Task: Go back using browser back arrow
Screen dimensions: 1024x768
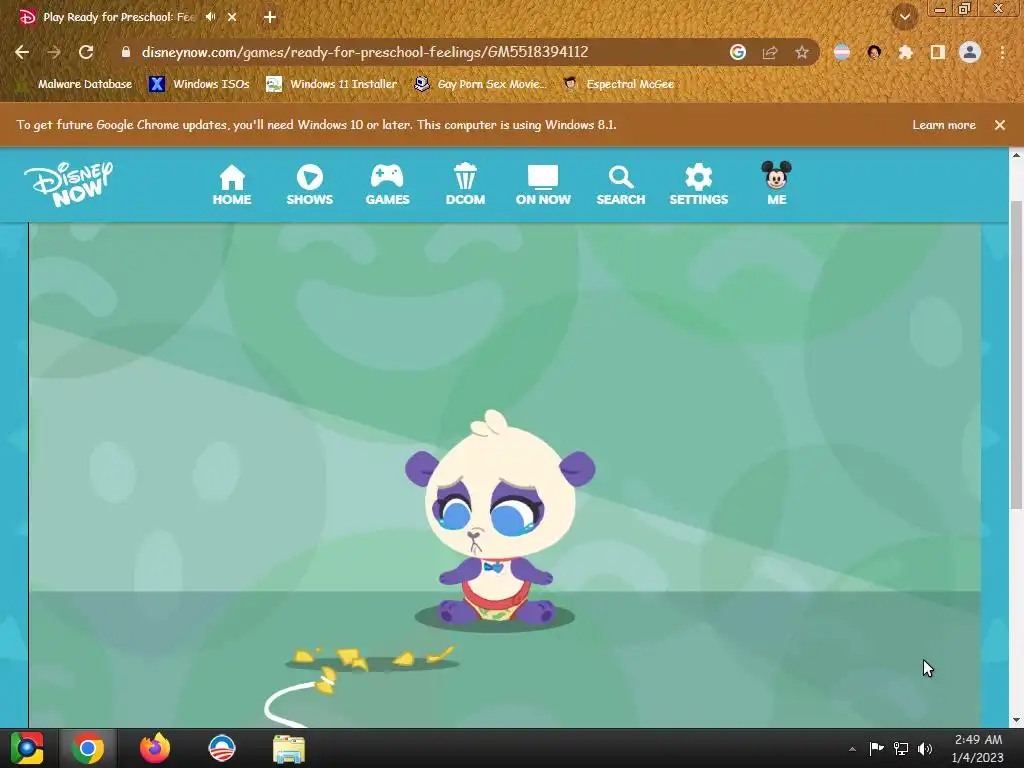Action: point(22,52)
